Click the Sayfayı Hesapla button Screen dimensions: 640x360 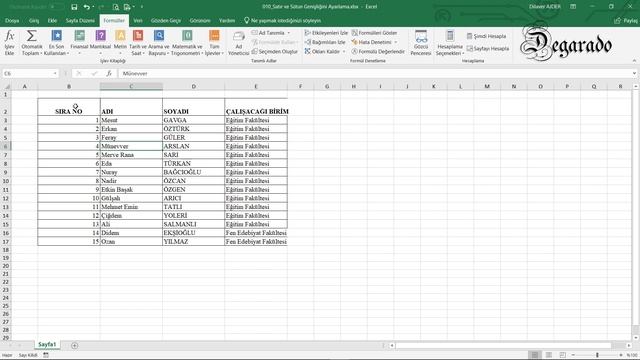pyautogui.click(x=488, y=49)
